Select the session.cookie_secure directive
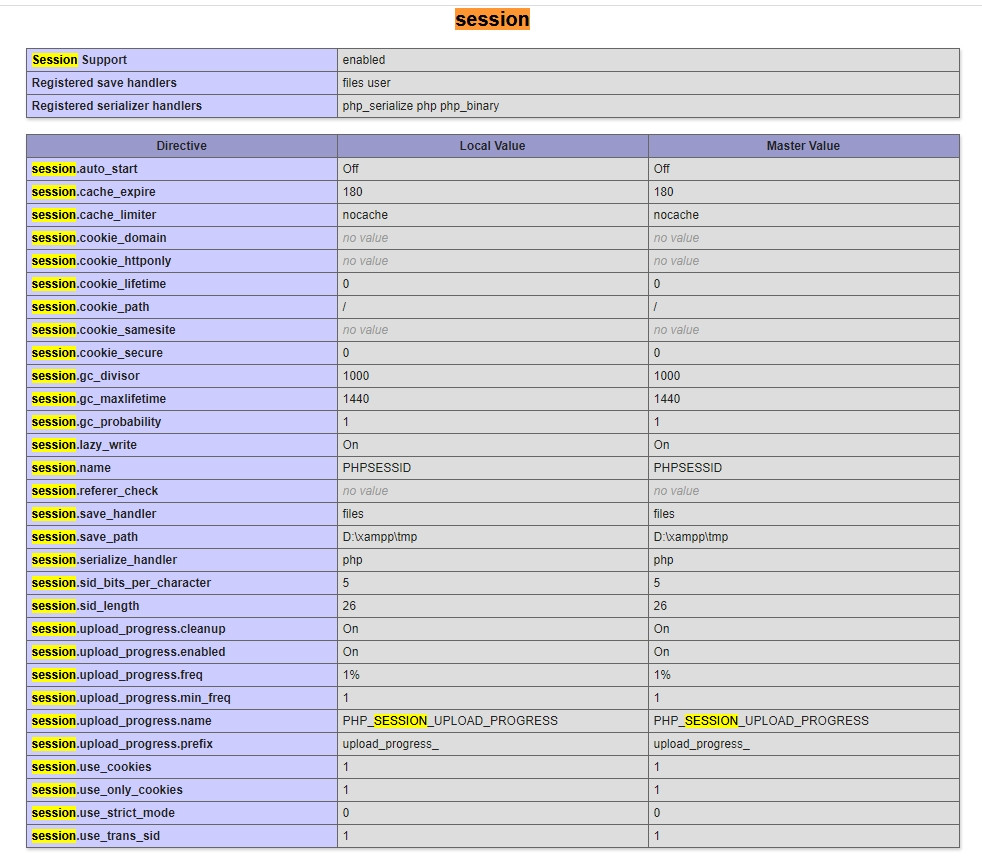The image size is (982, 862). [x=97, y=353]
